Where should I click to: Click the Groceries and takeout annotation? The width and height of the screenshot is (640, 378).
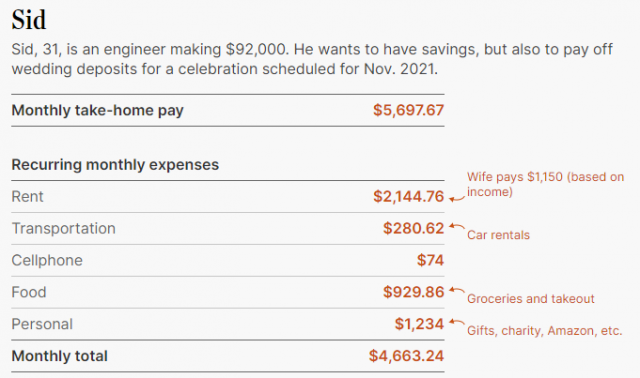(x=531, y=299)
